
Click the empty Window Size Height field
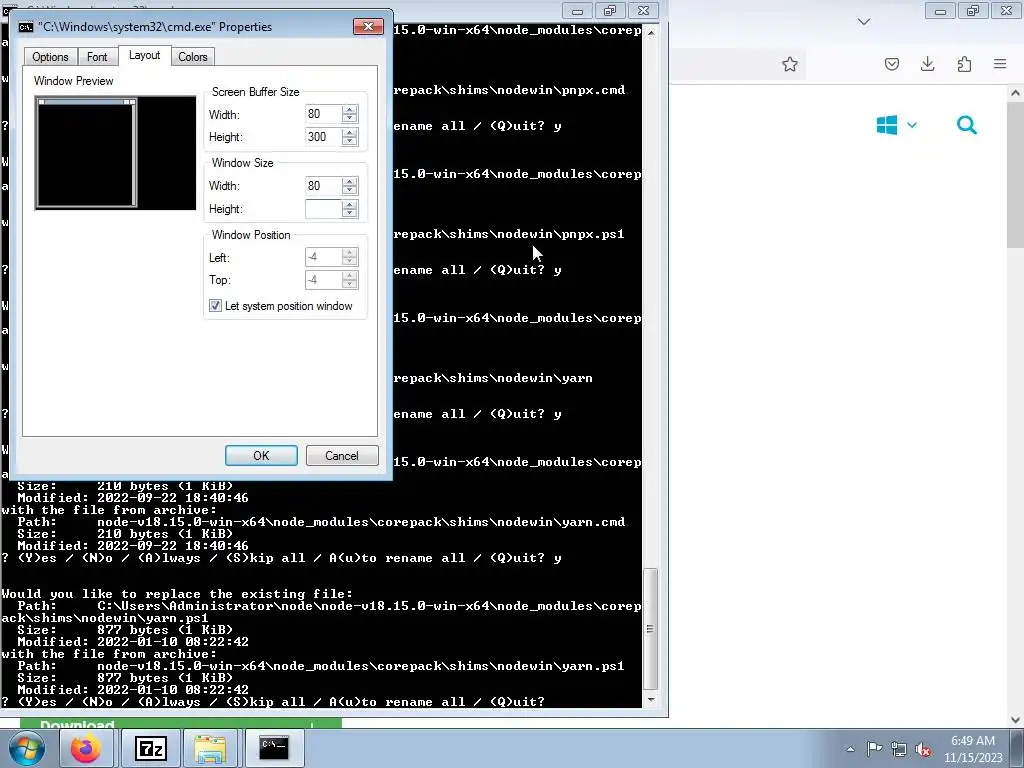tap(323, 208)
